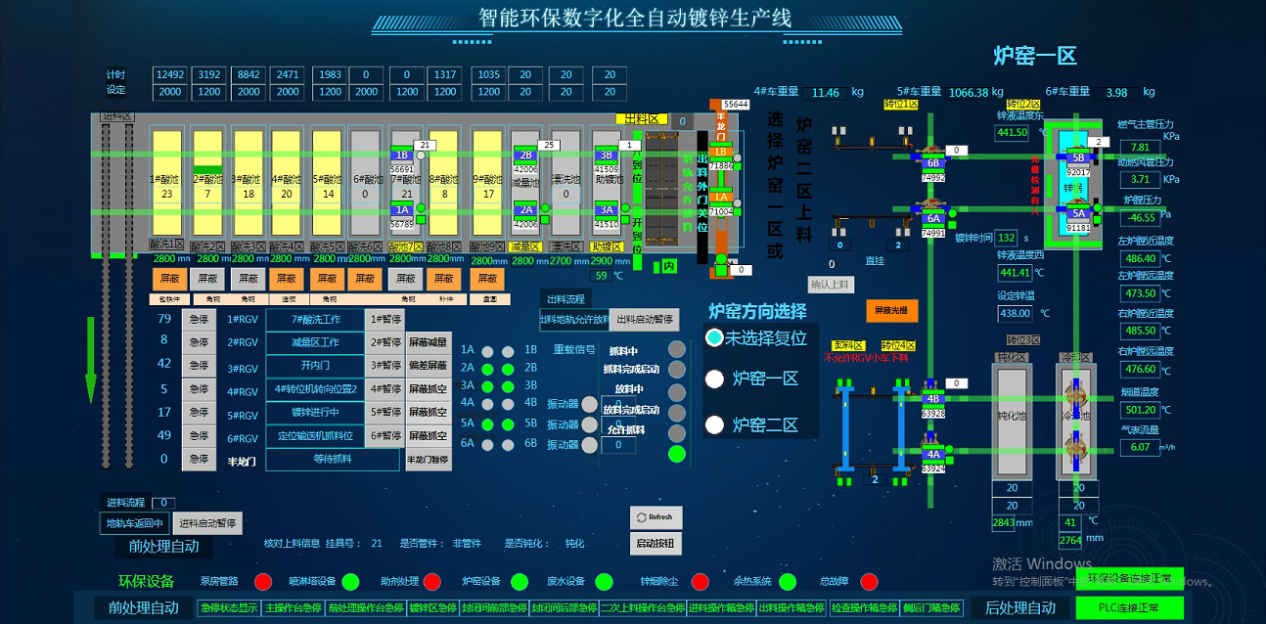Click the red 总故障 fault indicator
The width and height of the screenshot is (1266, 624).
tap(869, 582)
